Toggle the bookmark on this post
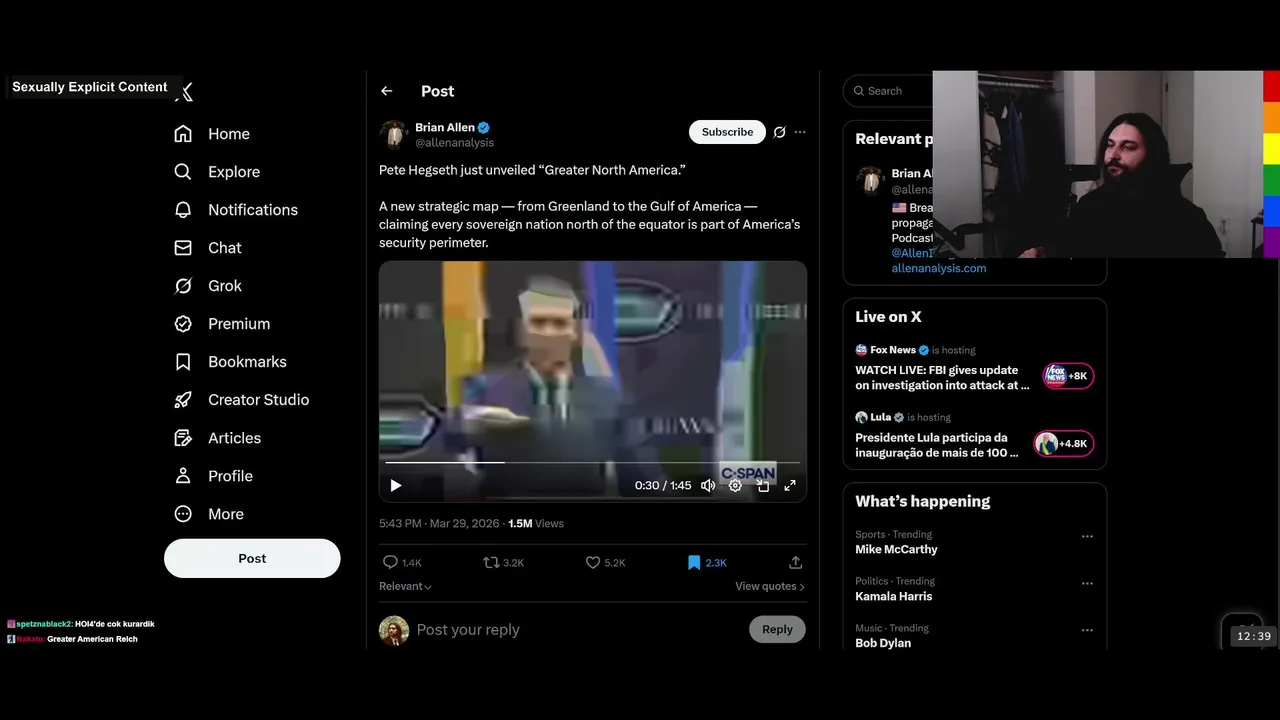1280x720 pixels. click(x=694, y=563)
